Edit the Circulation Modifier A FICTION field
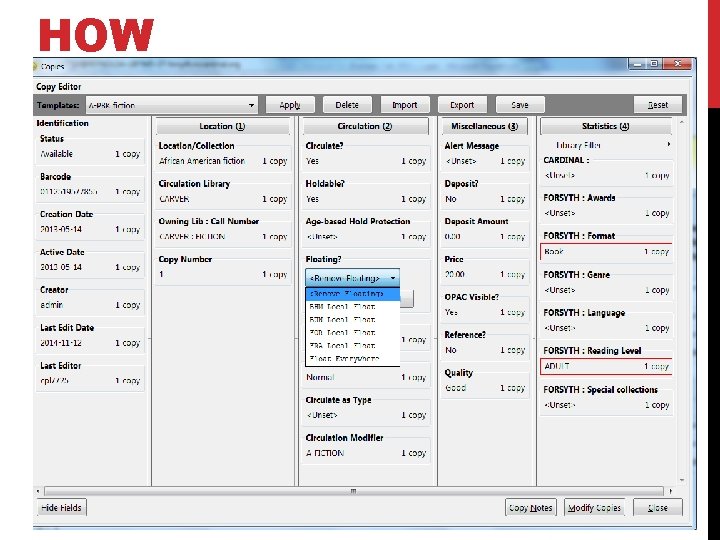This screenshot has height=540, width=720. (366, 453)
